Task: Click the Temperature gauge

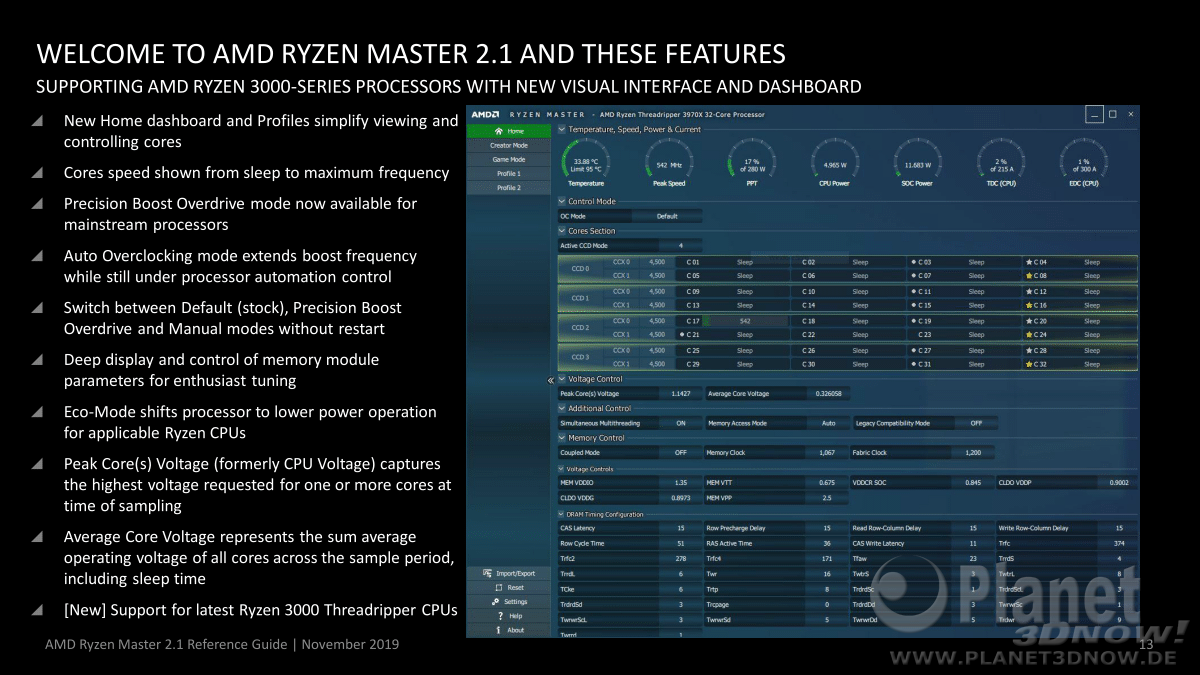Action: pos(586,163)
